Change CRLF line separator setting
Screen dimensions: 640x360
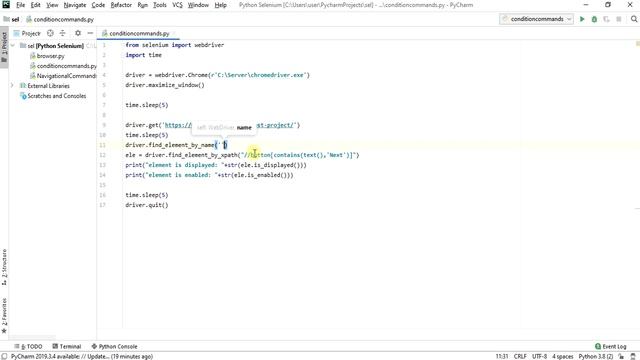[x=520, y=356]
